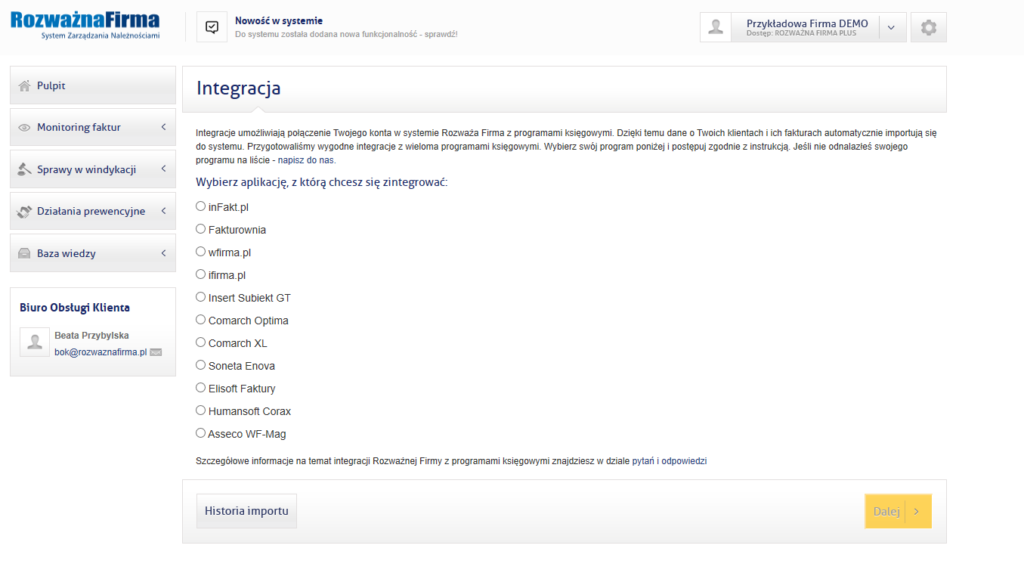Click the Historia importu button

246,511
